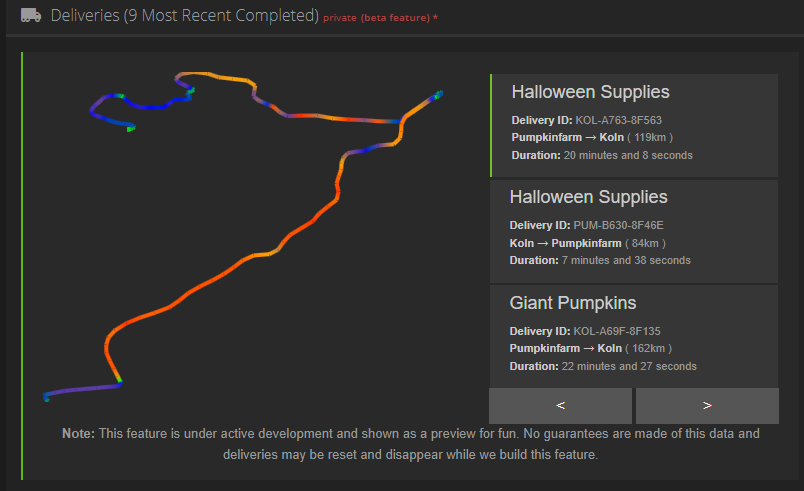804x491 pixels.
Task: Click green start marker at route bottom-left
Action: coord(46,398)
